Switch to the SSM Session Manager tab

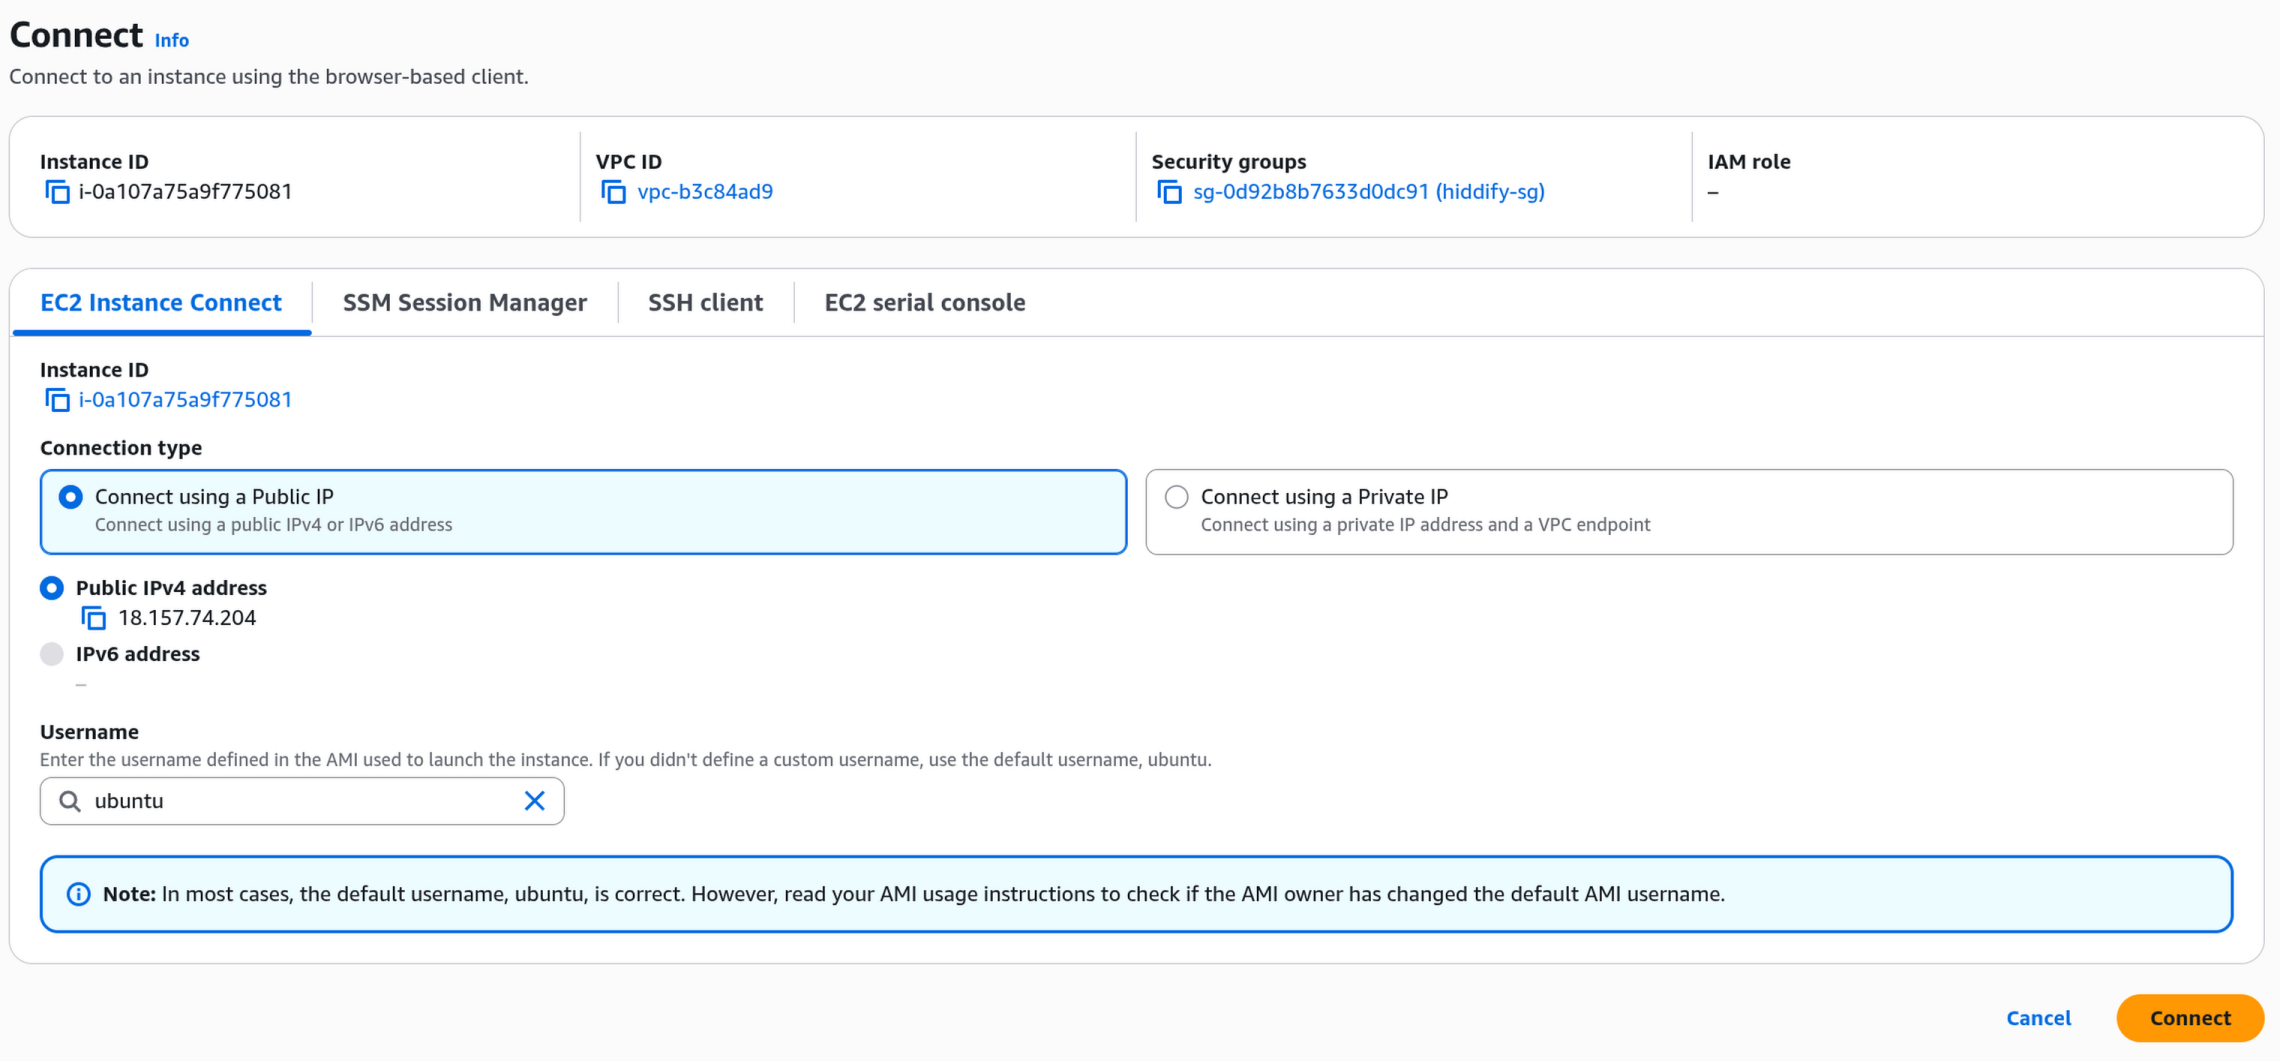click(x=464, y=302)
